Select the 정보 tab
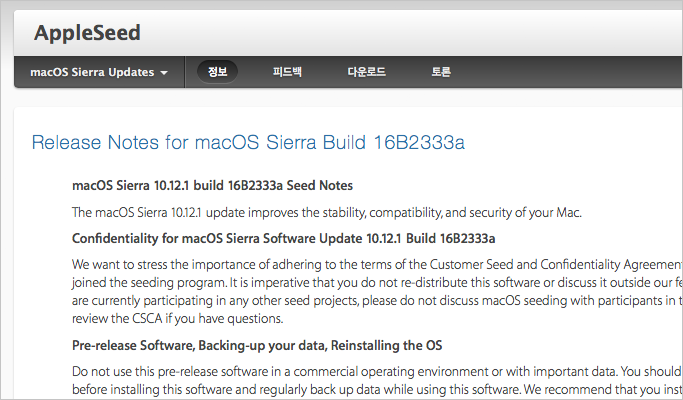The height and width of the screenshot is (400, 683). [217, 71]
